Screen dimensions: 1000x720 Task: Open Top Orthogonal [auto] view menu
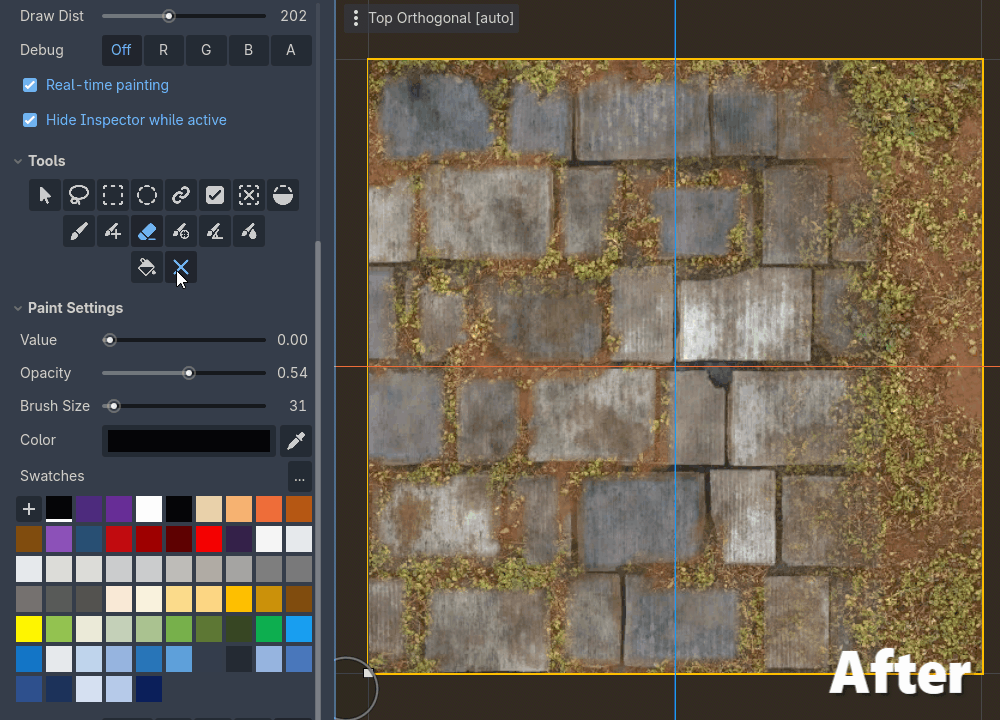pos(441,18)
